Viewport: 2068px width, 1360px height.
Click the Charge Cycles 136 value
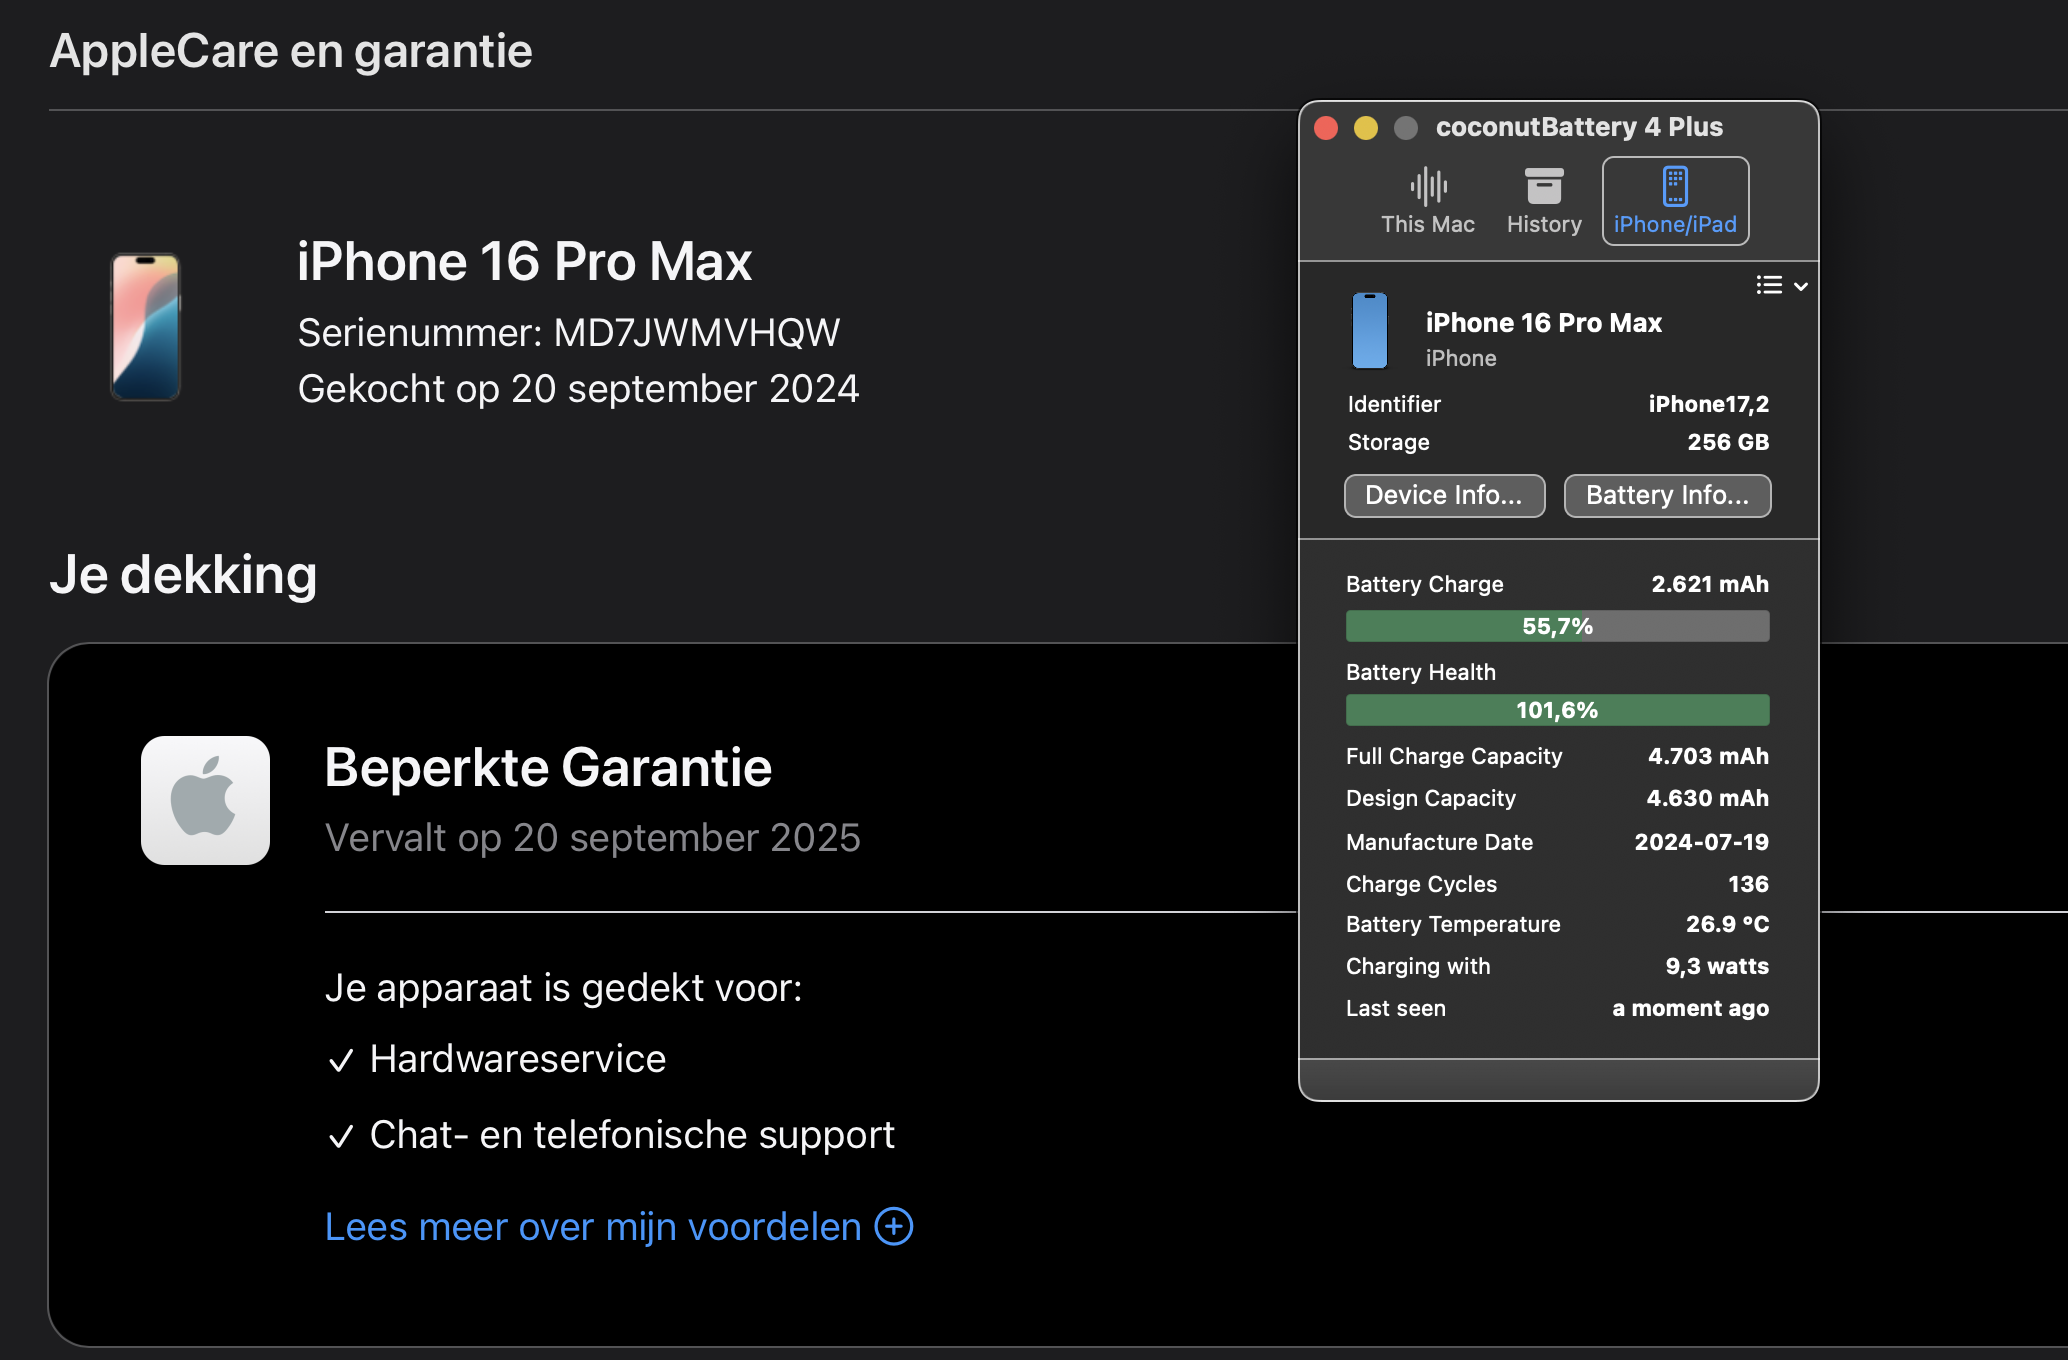[x=1748, y=884]
